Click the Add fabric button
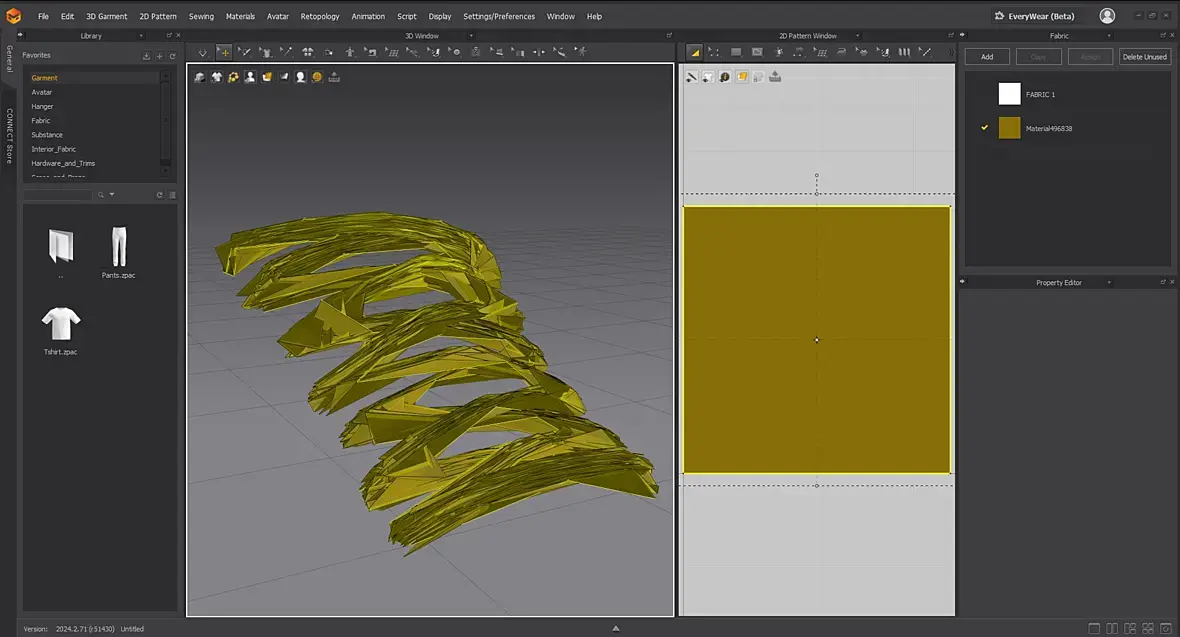 click(x=987, y=57)
